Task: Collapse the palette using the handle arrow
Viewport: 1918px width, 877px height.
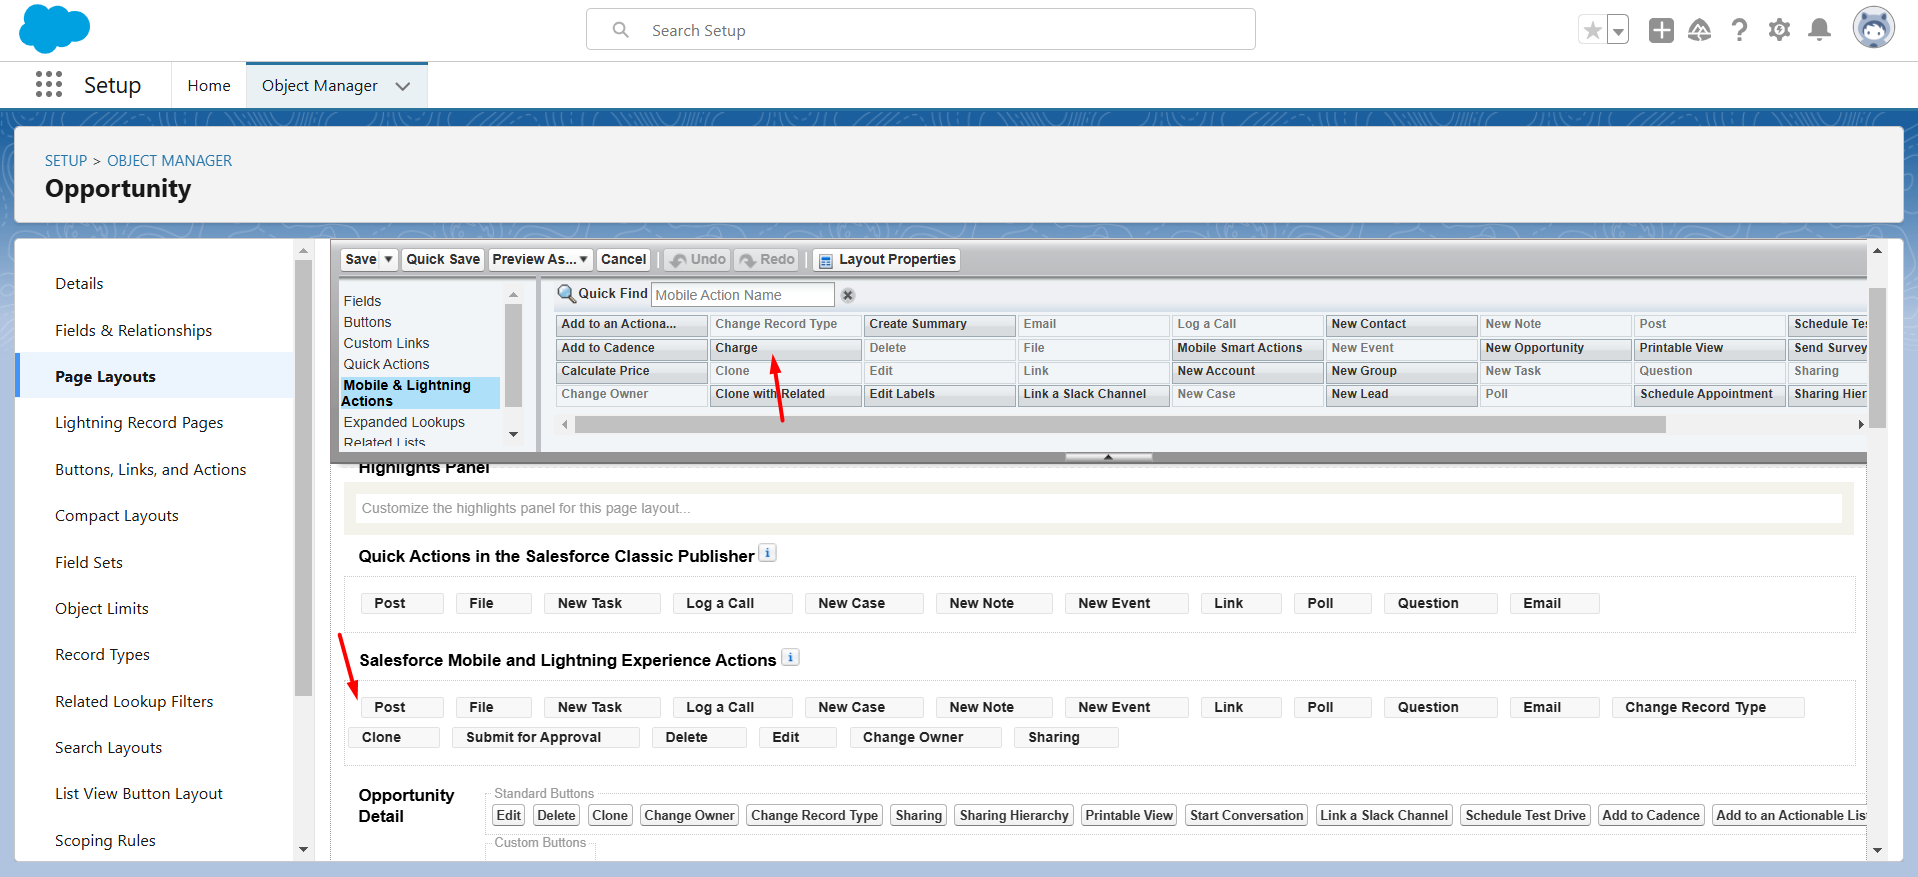Action: [x=1108, y=457]
